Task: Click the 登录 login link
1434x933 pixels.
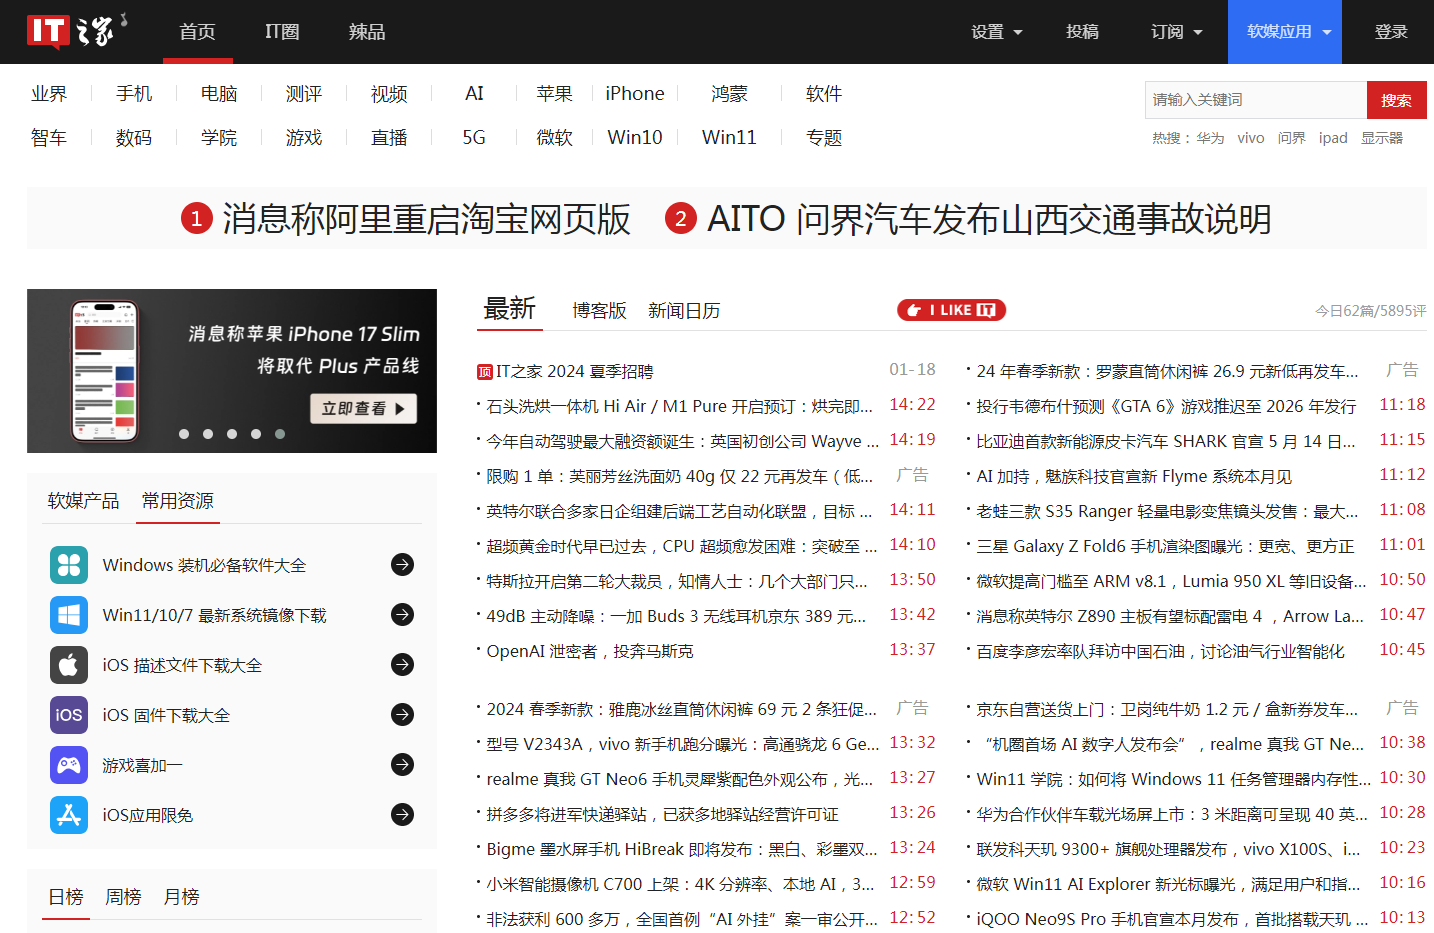Action: (1391, 32)
